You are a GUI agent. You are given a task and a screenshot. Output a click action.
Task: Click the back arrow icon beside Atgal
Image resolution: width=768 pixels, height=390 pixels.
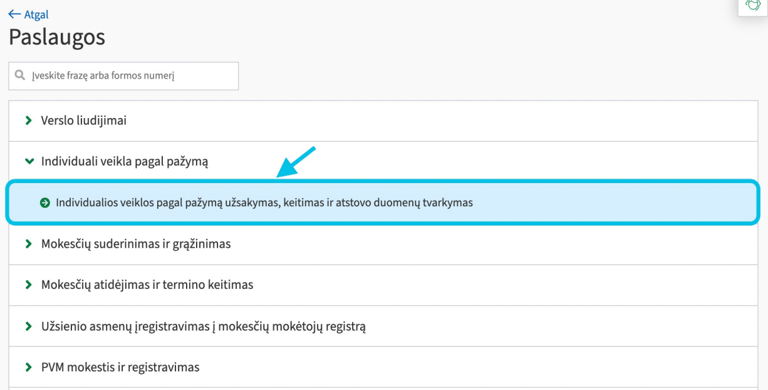[x=14, y=14]
